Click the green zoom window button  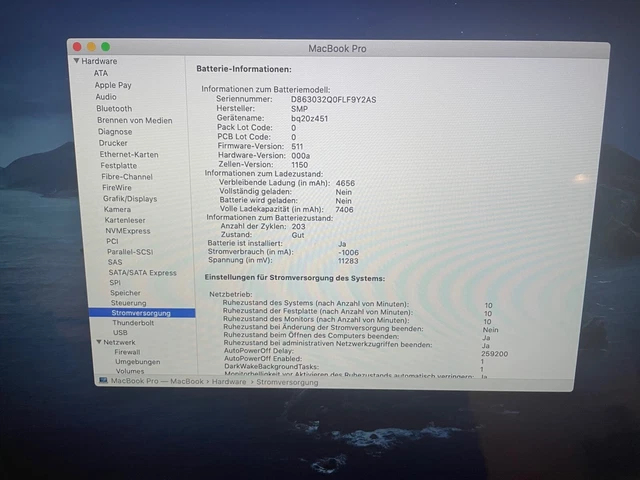coord(106,47)
